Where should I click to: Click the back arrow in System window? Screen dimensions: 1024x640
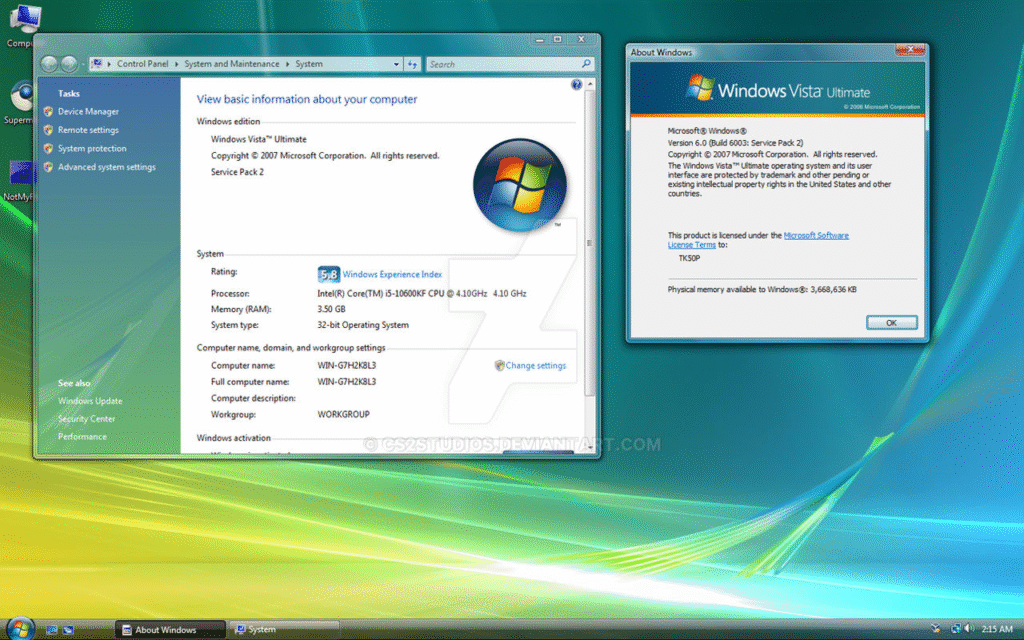point(48,64)
